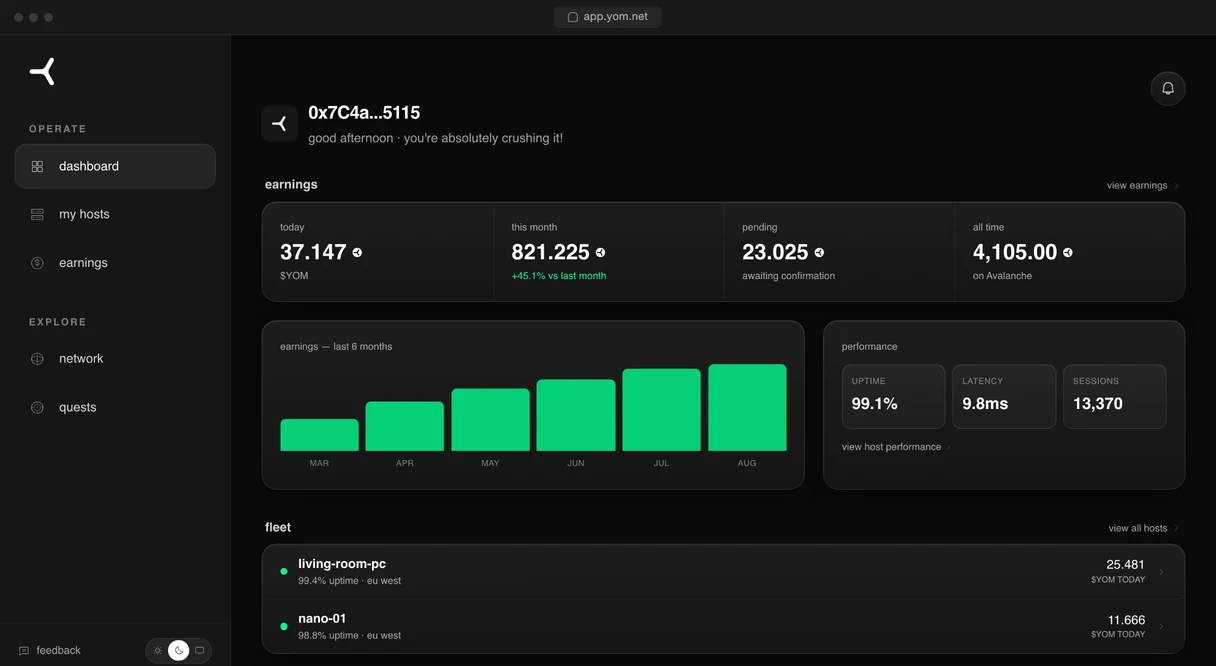This screenshot has width=1216, height=666.
Task: Switch to light theme with the sun toggle
Action: tap(157, 650)
